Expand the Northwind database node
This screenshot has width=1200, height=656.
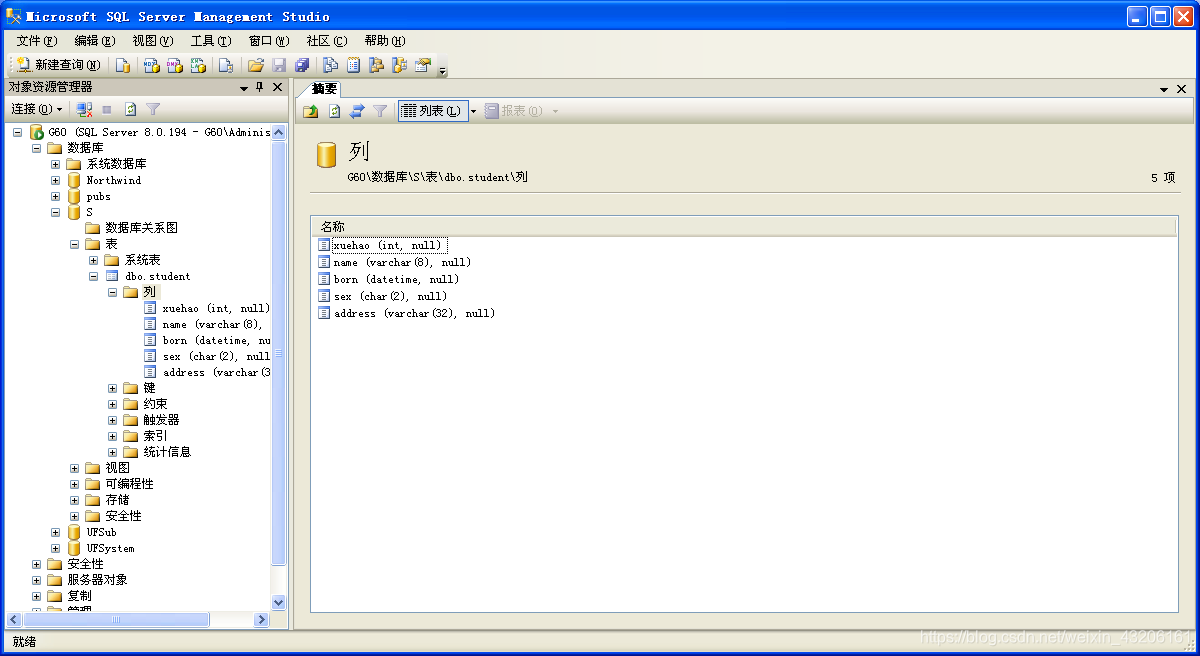pyautogui.click(x=56, y=180)
